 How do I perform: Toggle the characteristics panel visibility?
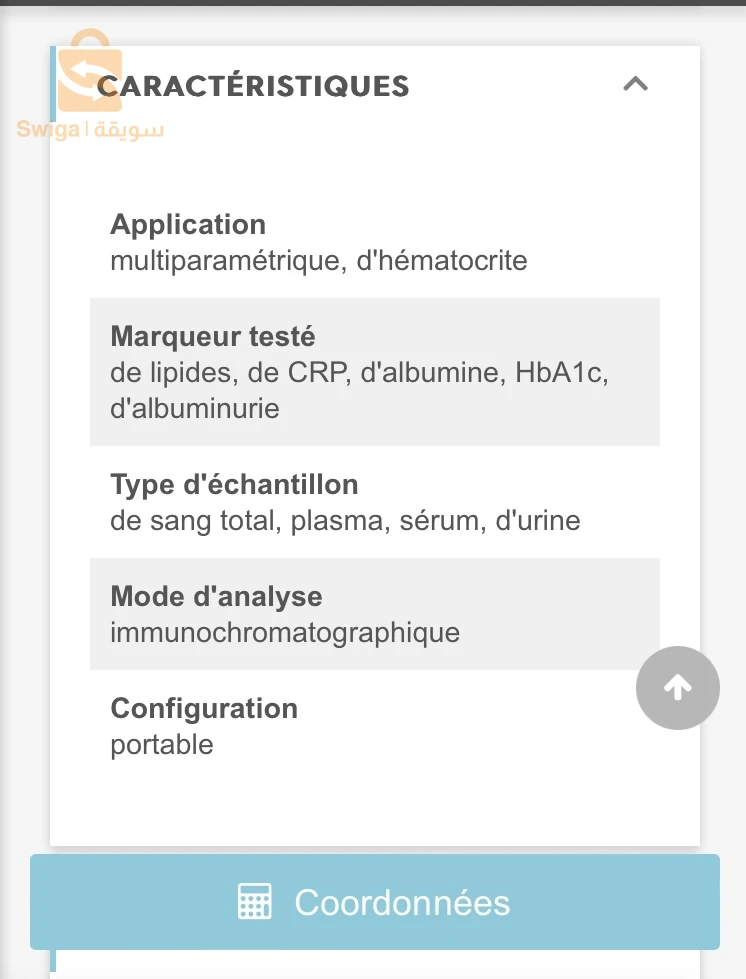pos(635,85)
